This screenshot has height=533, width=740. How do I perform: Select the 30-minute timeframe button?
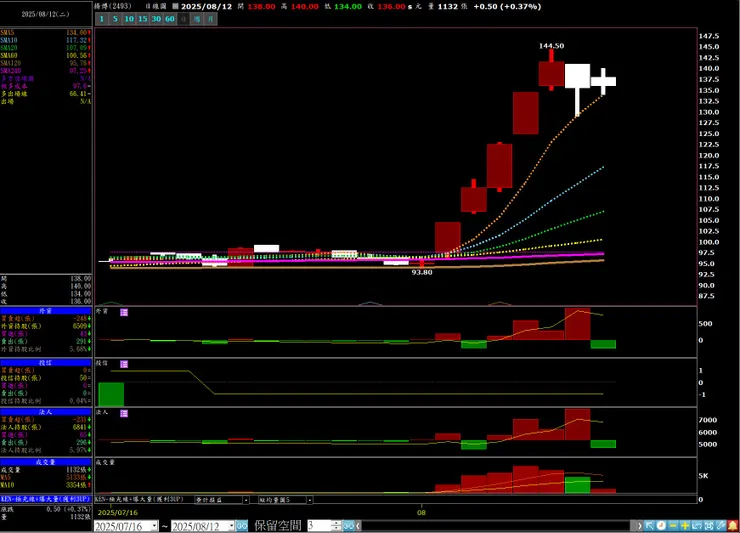[156, 19]
